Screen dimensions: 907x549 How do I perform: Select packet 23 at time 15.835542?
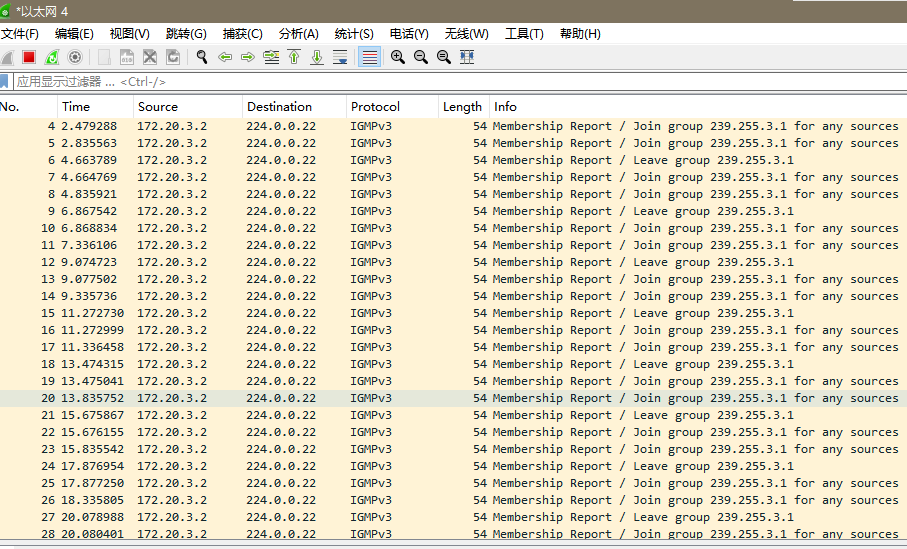click(x=454, y=449)
